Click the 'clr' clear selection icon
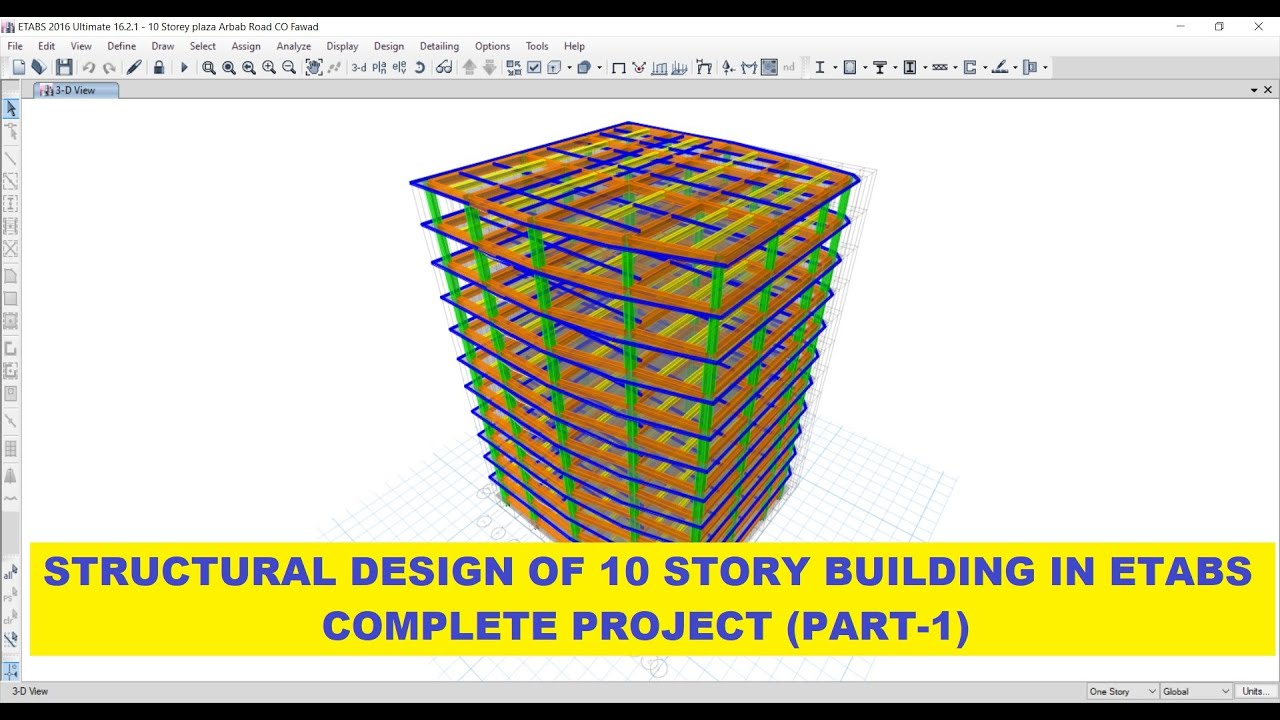1280x720 pixels. click(x=11, y=617)
